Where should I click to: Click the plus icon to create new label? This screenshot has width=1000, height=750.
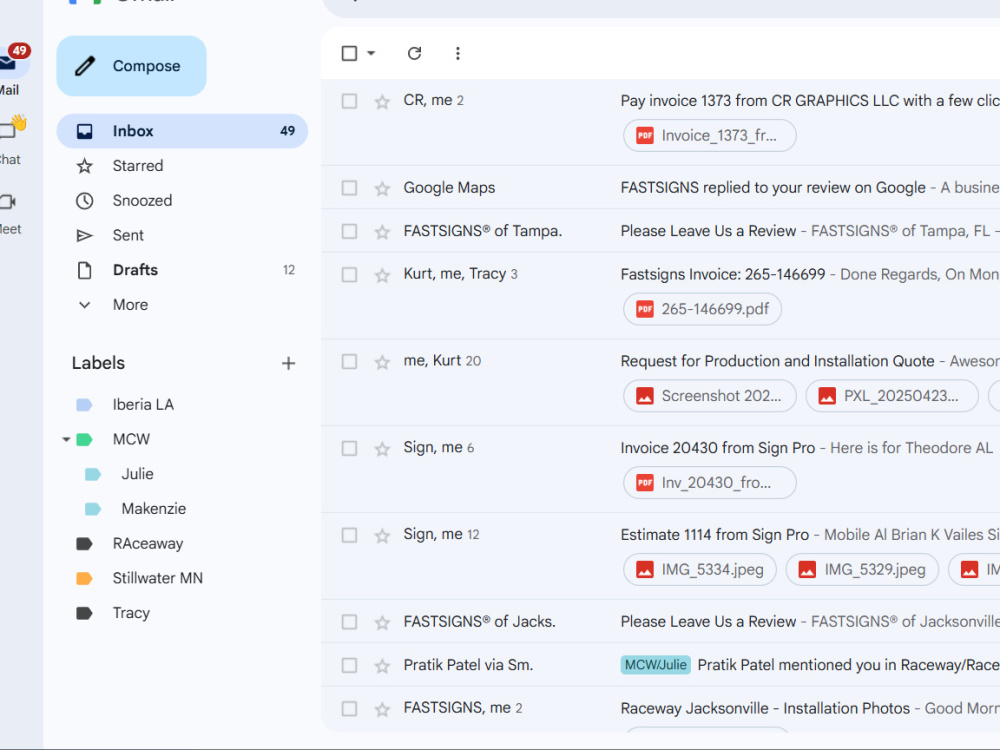(x=288, y=363)
